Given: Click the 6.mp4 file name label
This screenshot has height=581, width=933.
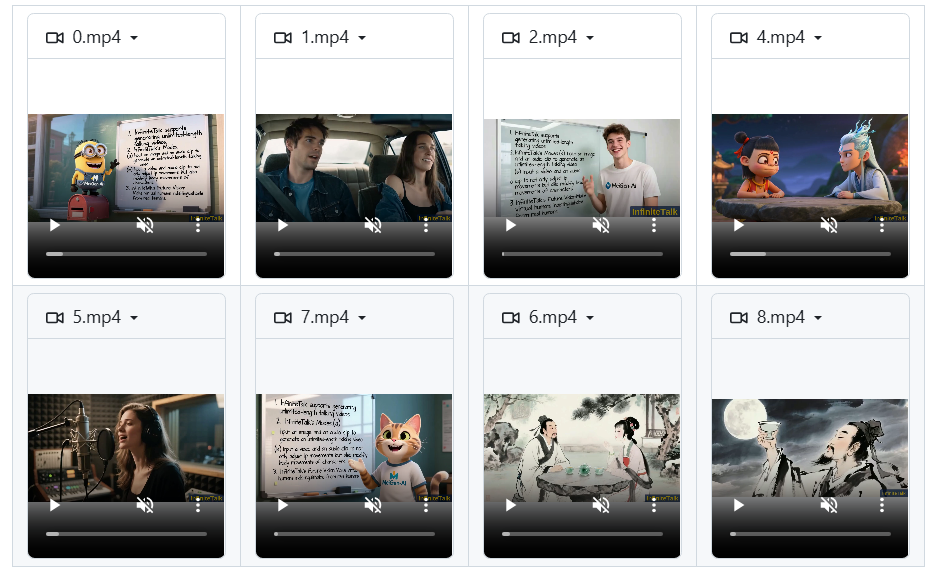Looking at the screenshot, I should [x=552, y=317].
